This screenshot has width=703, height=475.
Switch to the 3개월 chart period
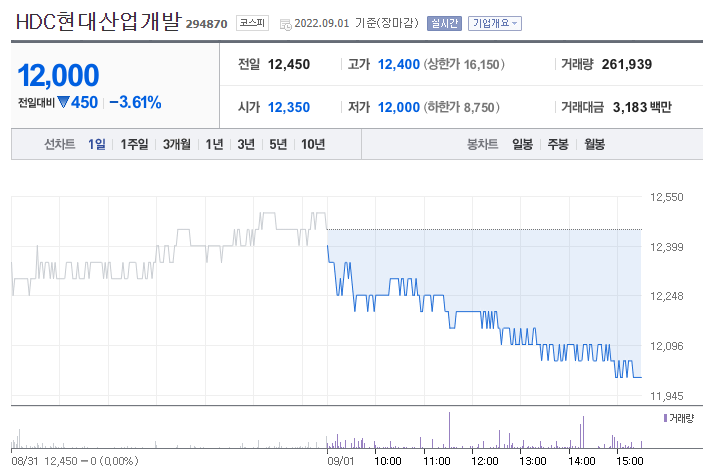pyautogui.click(x=177, y=144)
